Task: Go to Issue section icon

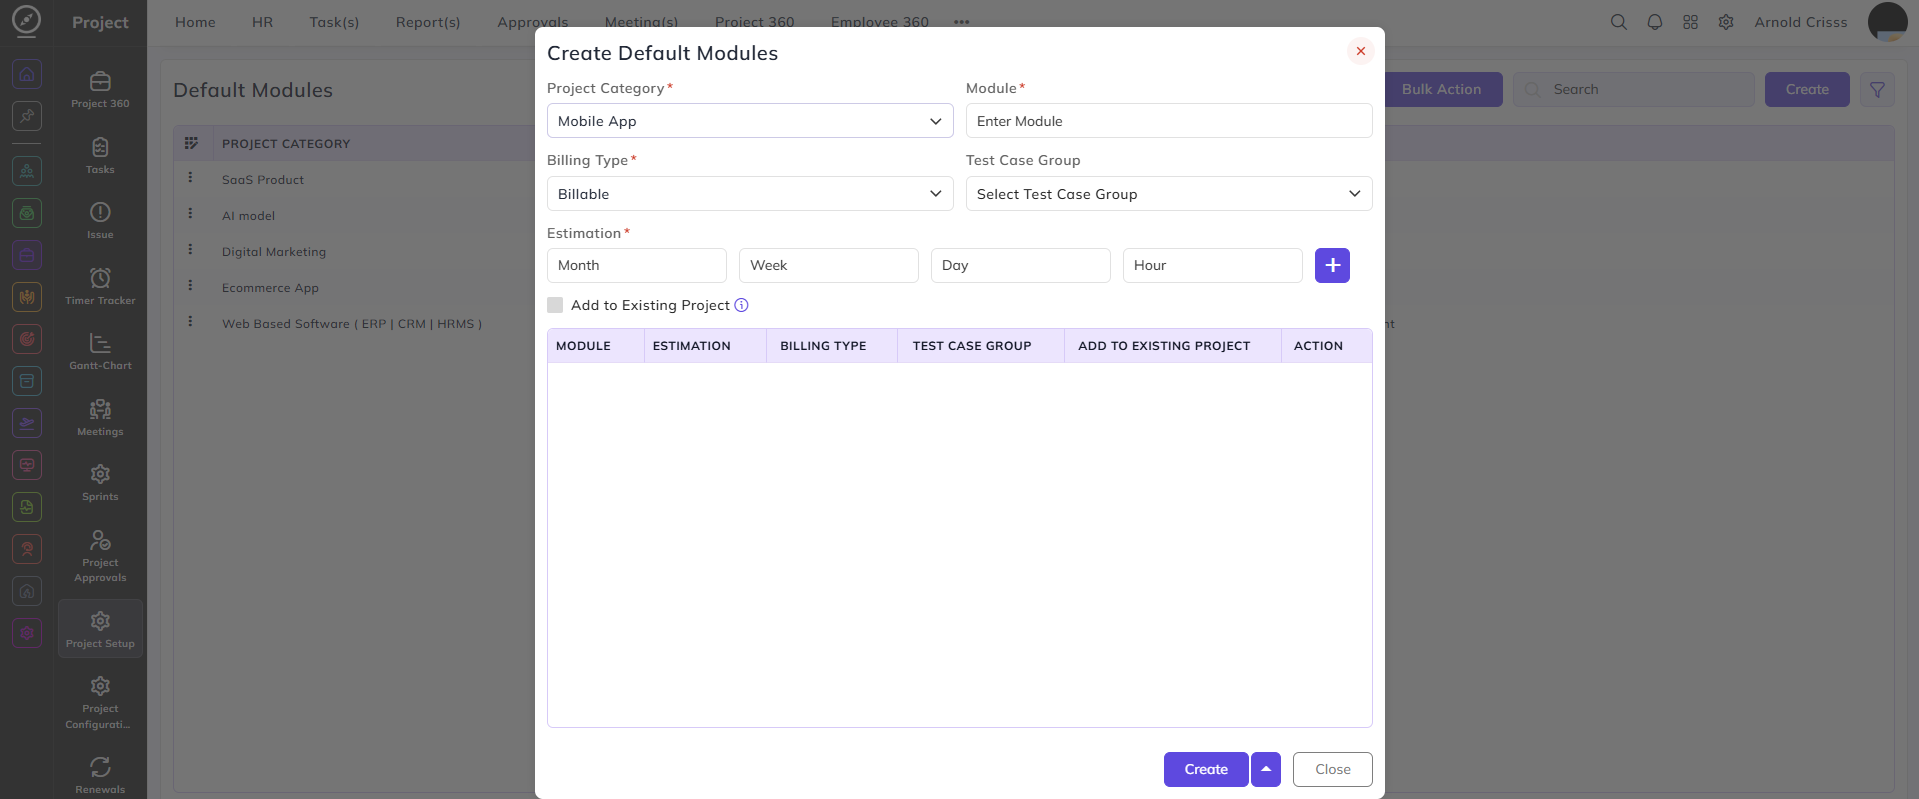Action: pyautogui.click(x=100, y=212)
